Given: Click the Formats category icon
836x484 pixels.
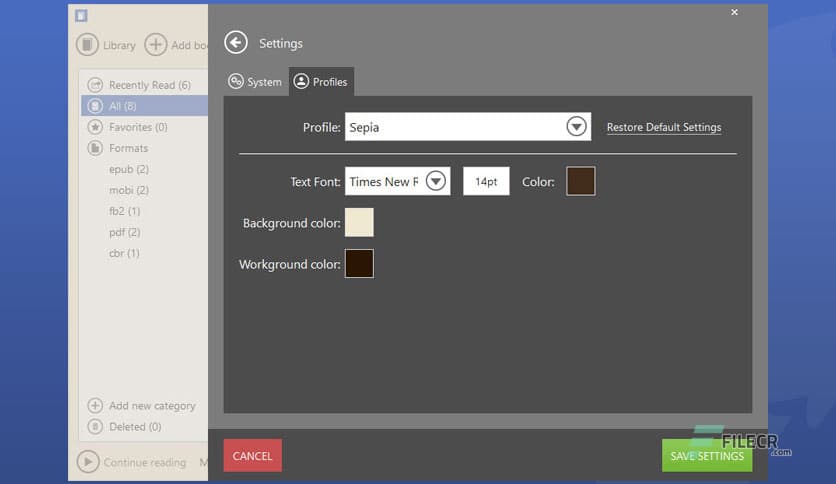Looking at the screenshot, I should pos(95,148).
